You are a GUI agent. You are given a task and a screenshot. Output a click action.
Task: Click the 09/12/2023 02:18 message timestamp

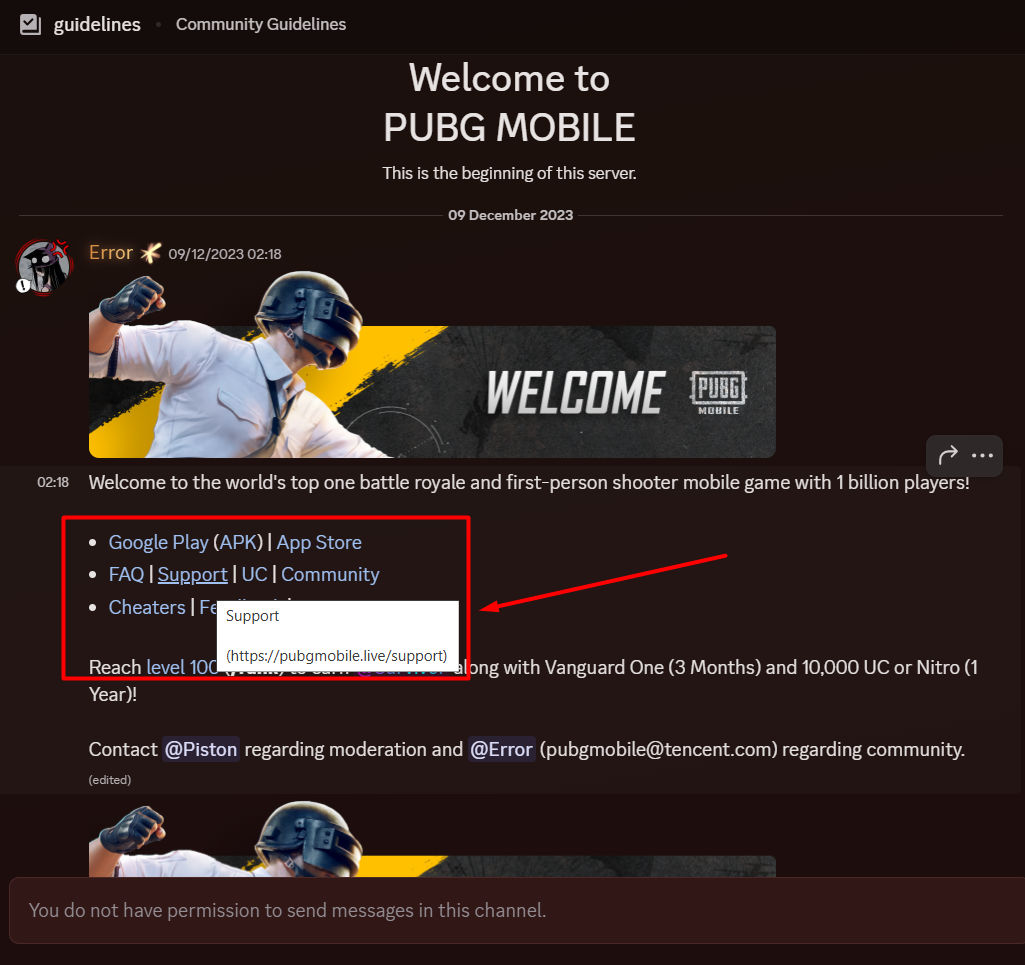click(225, 254)
